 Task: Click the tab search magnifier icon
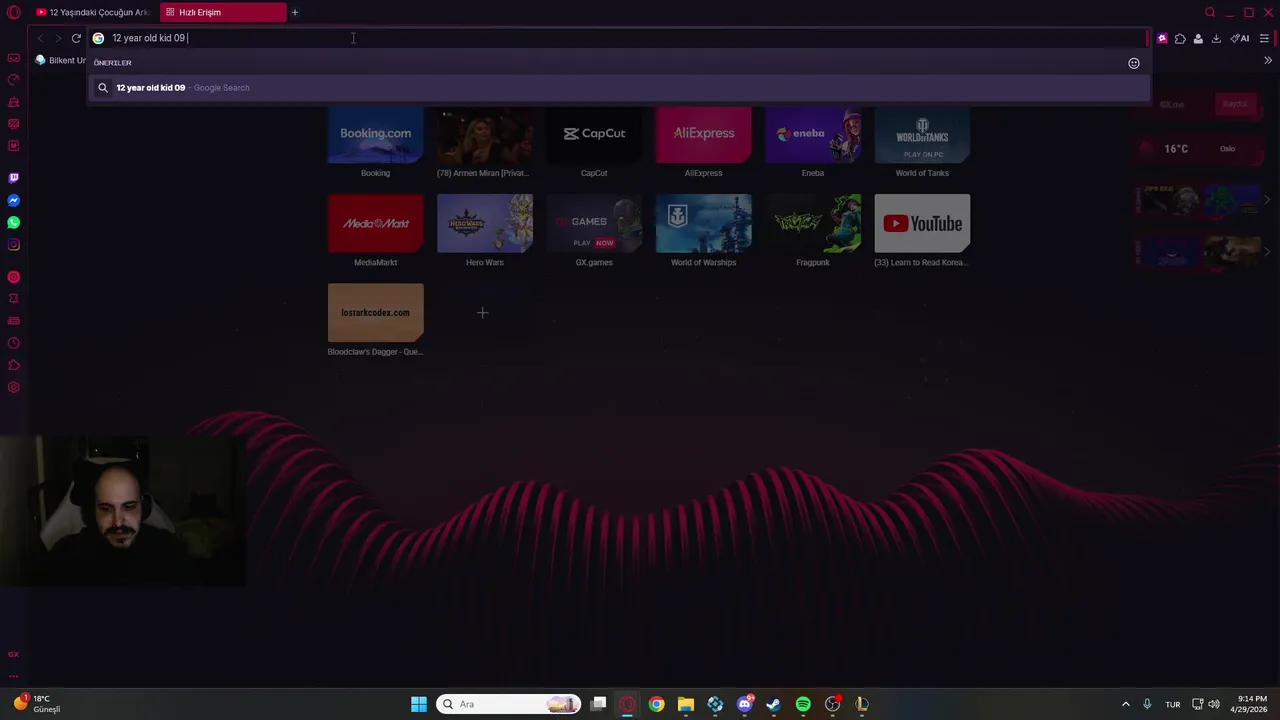coord(1210,12)
